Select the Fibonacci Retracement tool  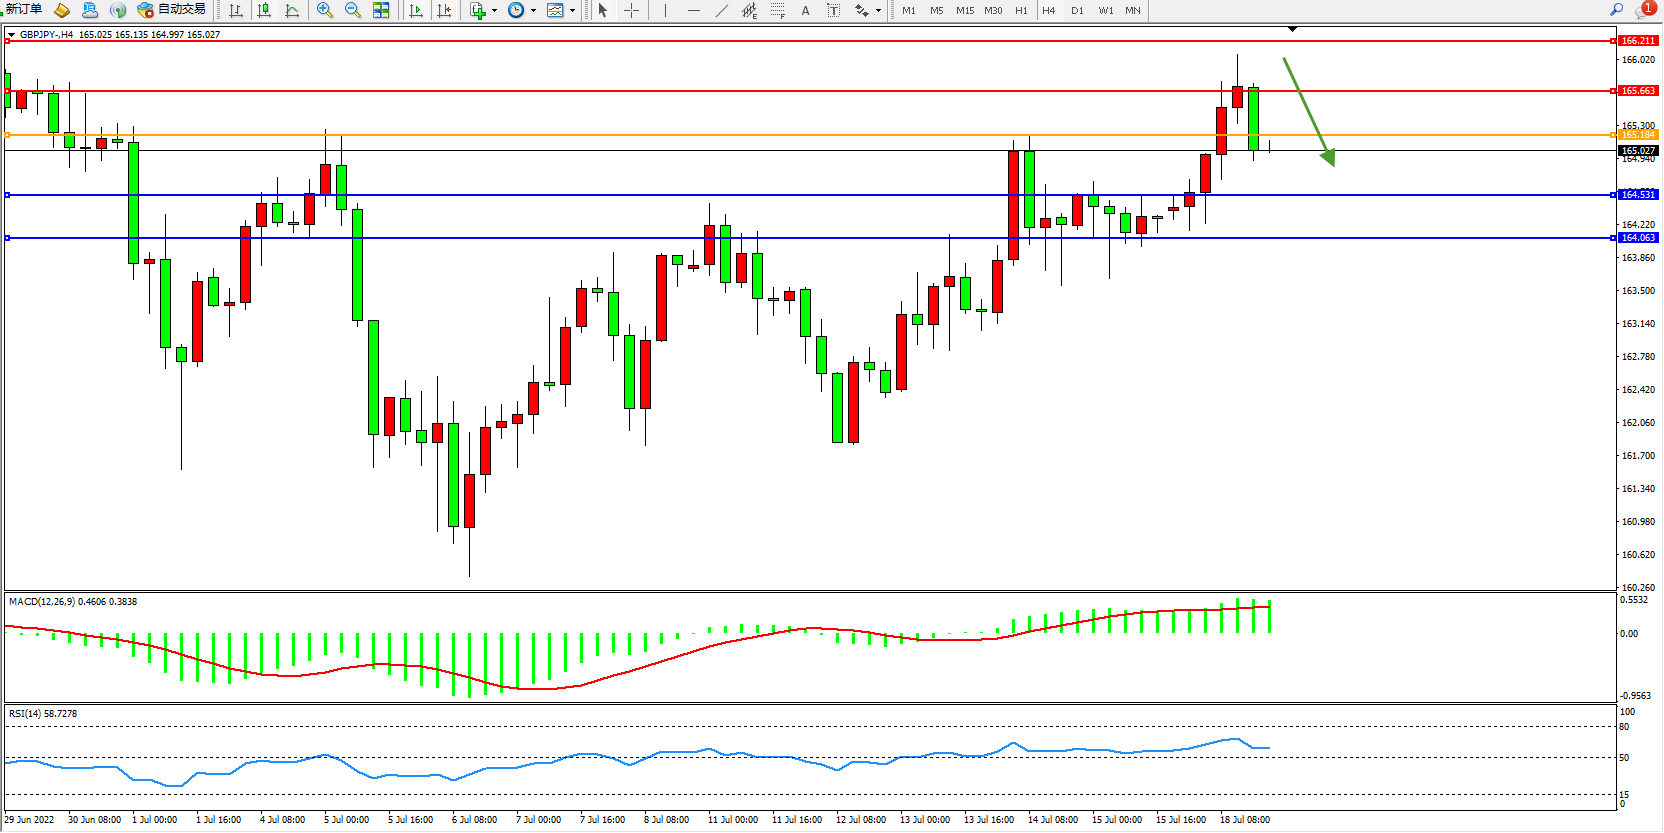click(x=777, y=10)
